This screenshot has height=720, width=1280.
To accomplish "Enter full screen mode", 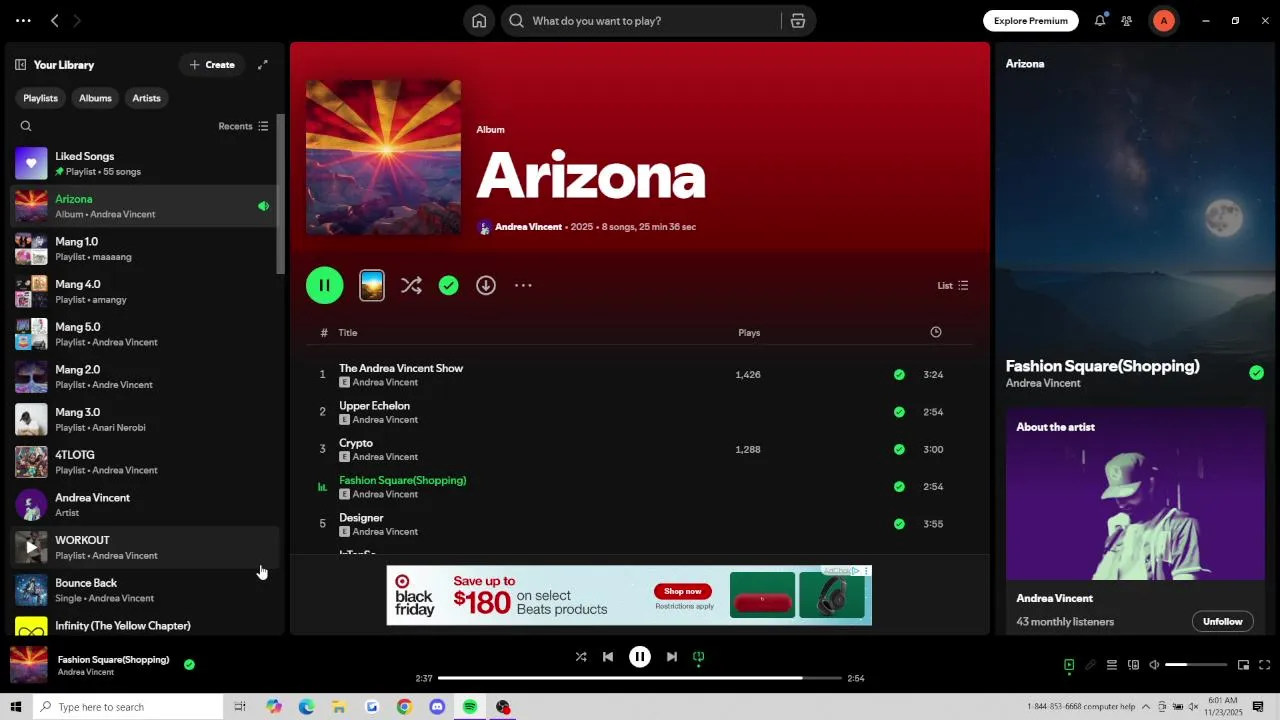I will (x=1265, y=665).
